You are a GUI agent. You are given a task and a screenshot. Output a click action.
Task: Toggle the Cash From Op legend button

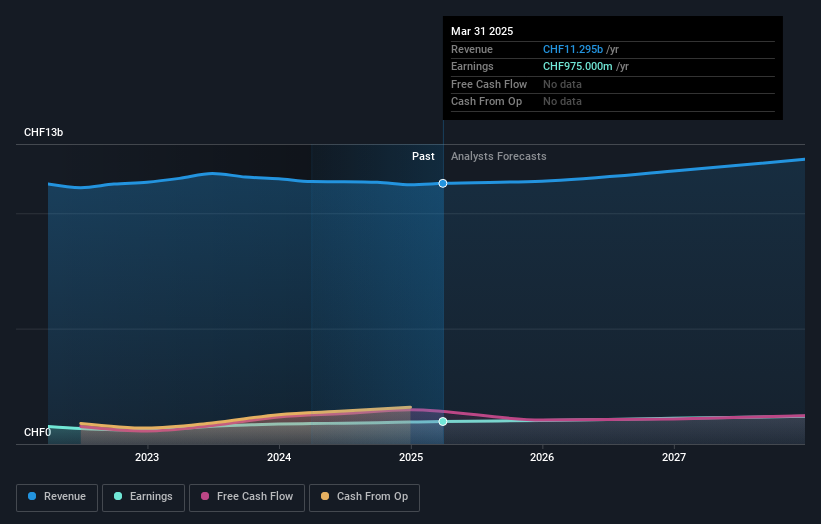(364, 497)
